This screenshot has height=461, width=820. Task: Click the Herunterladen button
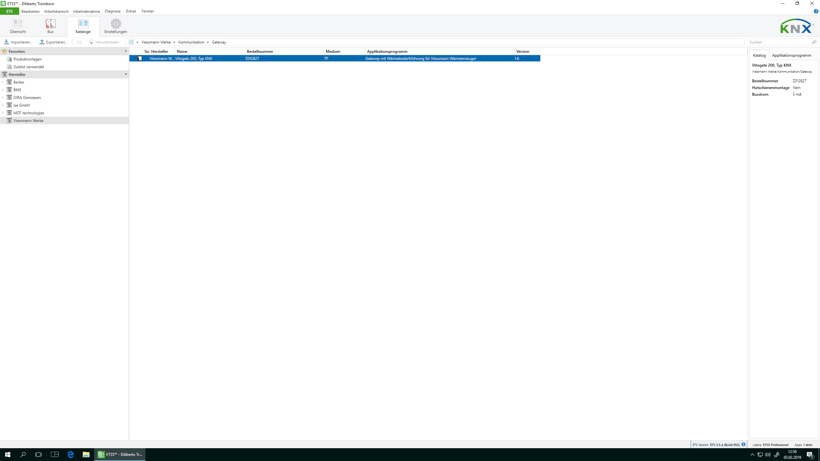(104, 42)
